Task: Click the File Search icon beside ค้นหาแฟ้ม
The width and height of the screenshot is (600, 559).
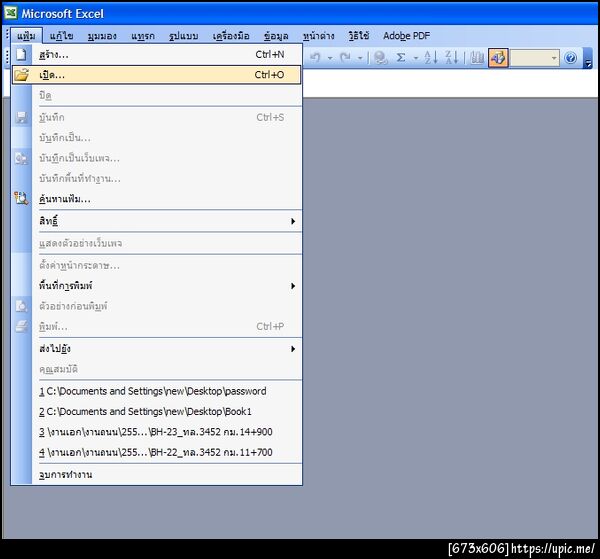Action: pyautogui.click(x=21, y=198)
